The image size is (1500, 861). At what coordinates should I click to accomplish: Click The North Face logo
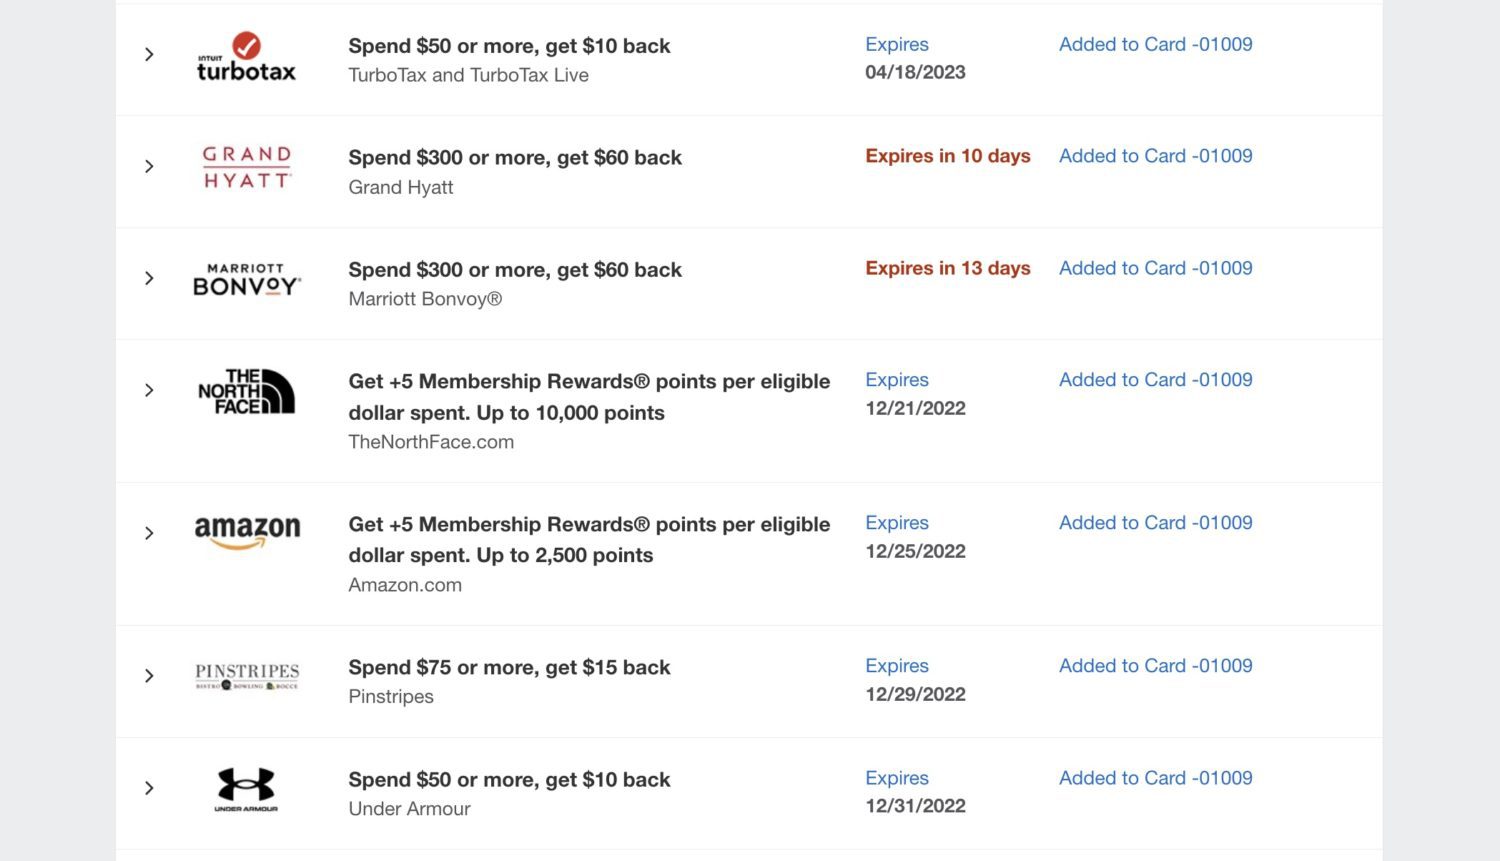(x=246, y=392)
